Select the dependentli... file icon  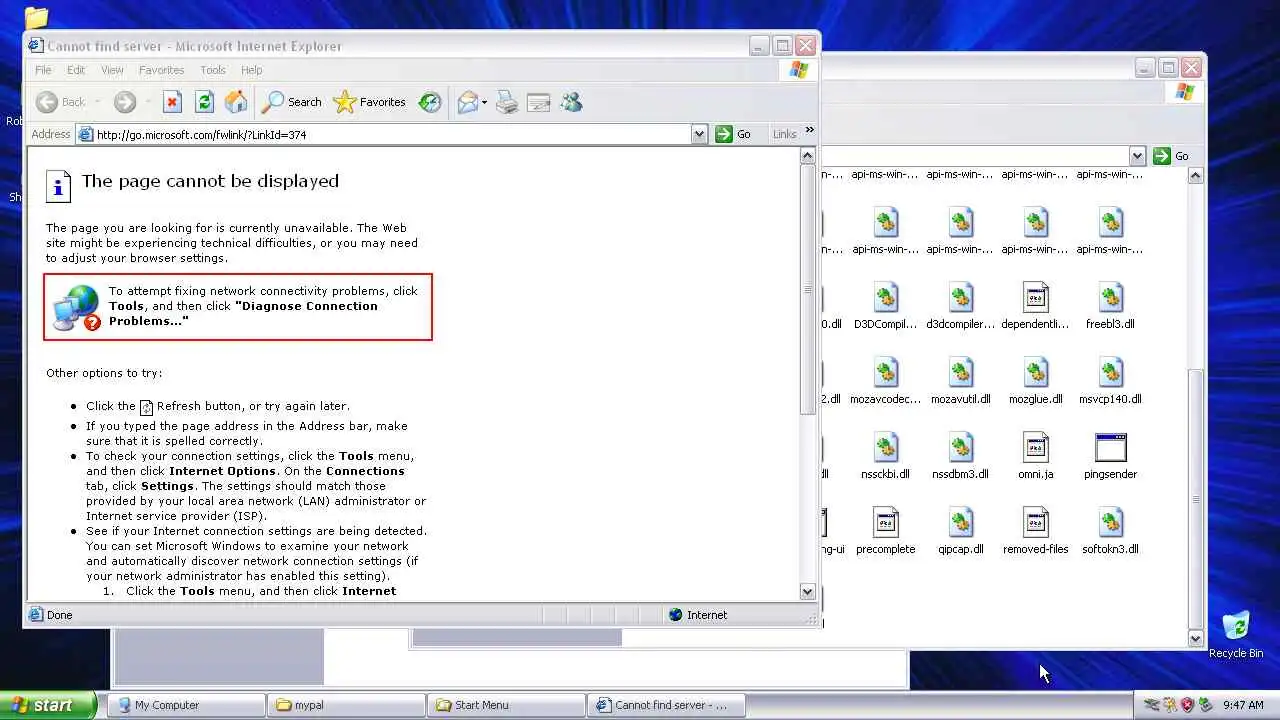1035,298
